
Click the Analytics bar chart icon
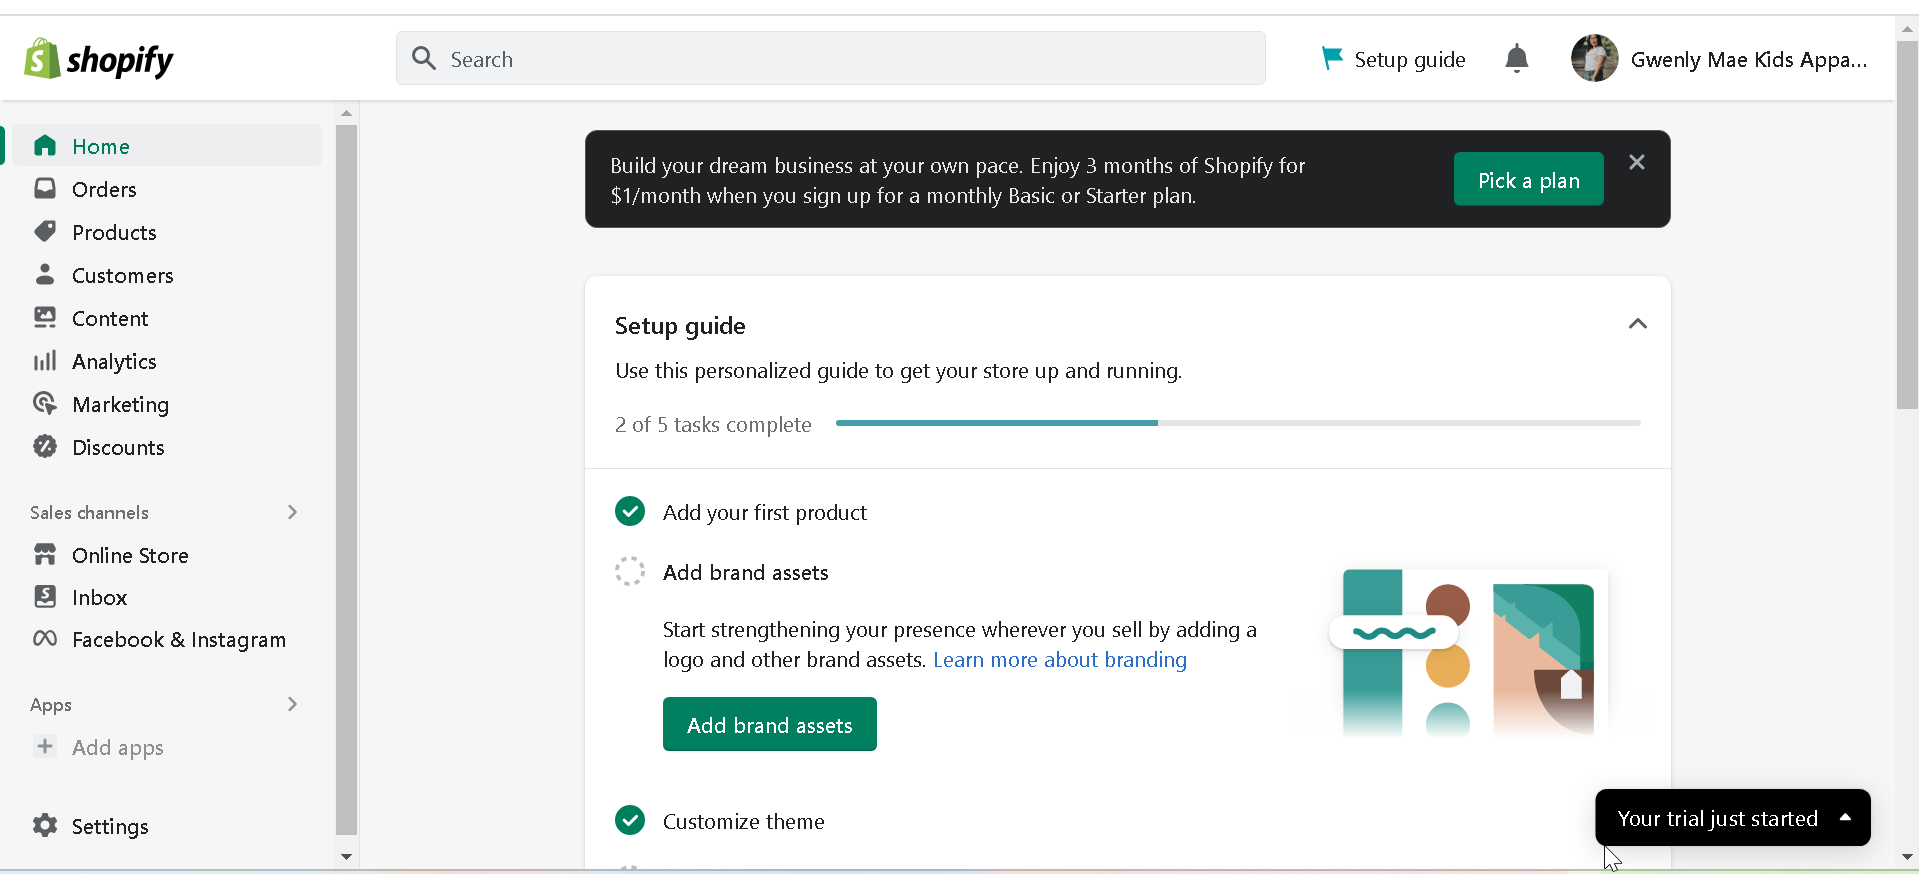[45, 361]
